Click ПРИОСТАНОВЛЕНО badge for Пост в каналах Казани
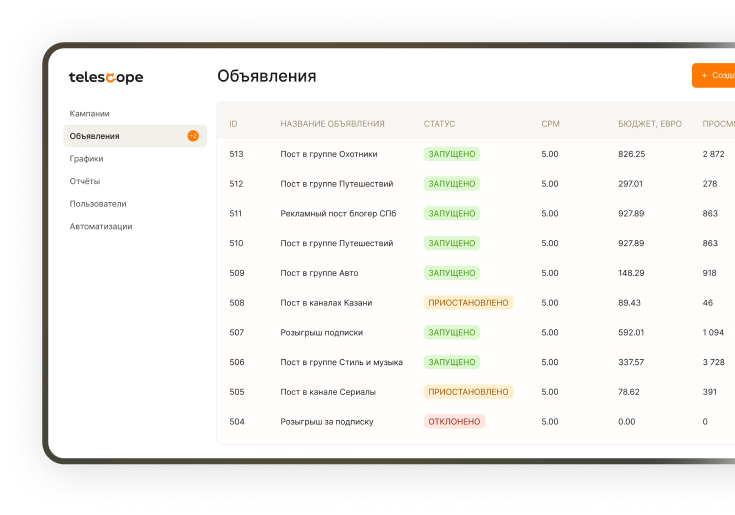 pyautogui.click(x=468, y=303)
